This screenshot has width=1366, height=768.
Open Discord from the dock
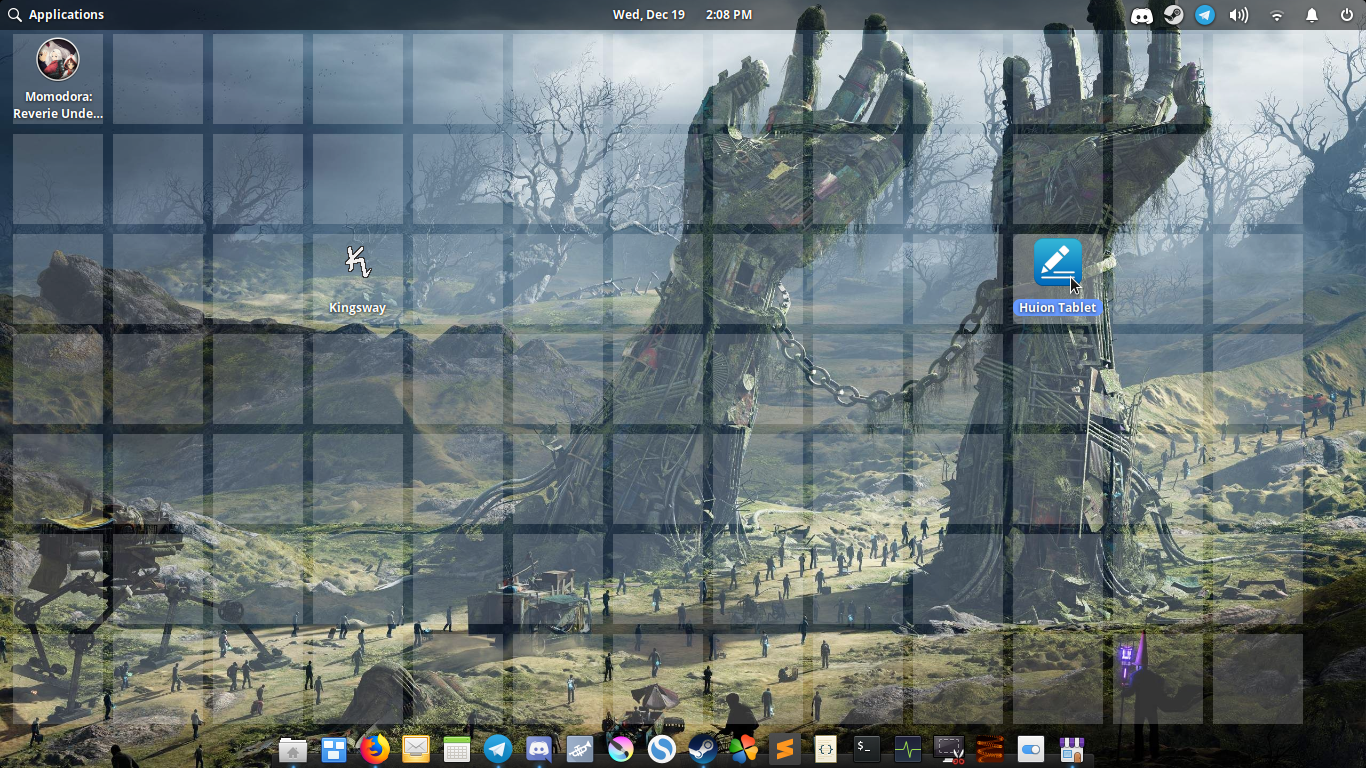[539, 749]
